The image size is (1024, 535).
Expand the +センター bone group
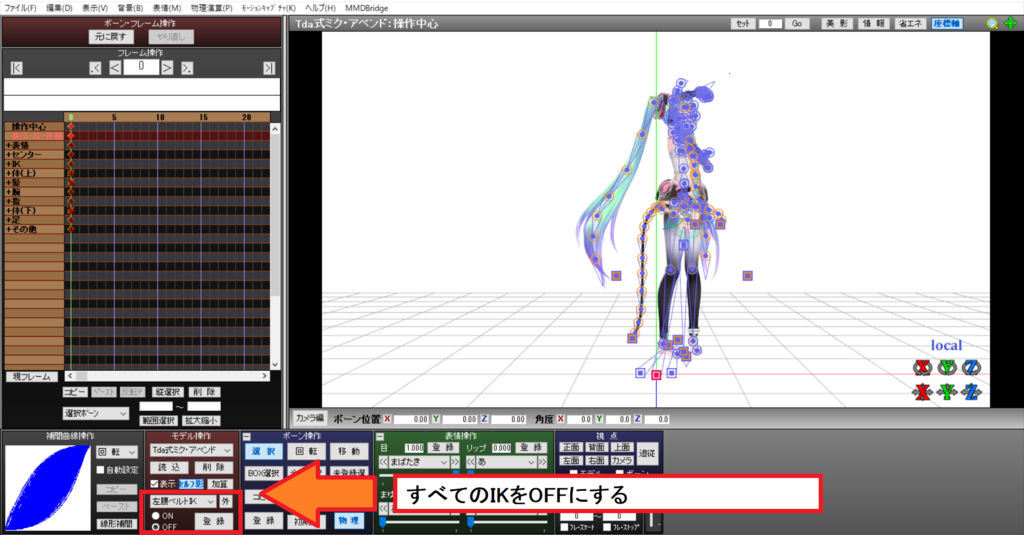pyautogui.click(x=24, y=155)
